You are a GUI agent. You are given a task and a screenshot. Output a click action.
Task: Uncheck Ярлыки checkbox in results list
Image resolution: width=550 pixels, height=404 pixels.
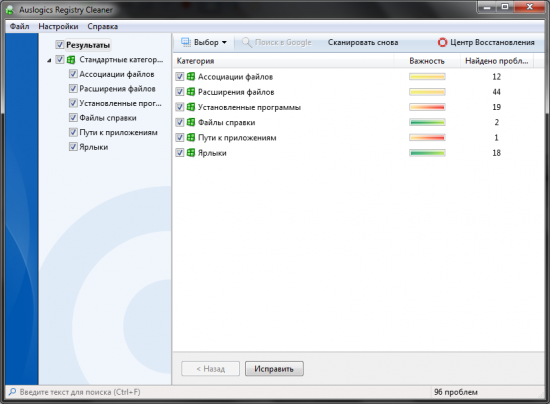(x=180, y=153)
